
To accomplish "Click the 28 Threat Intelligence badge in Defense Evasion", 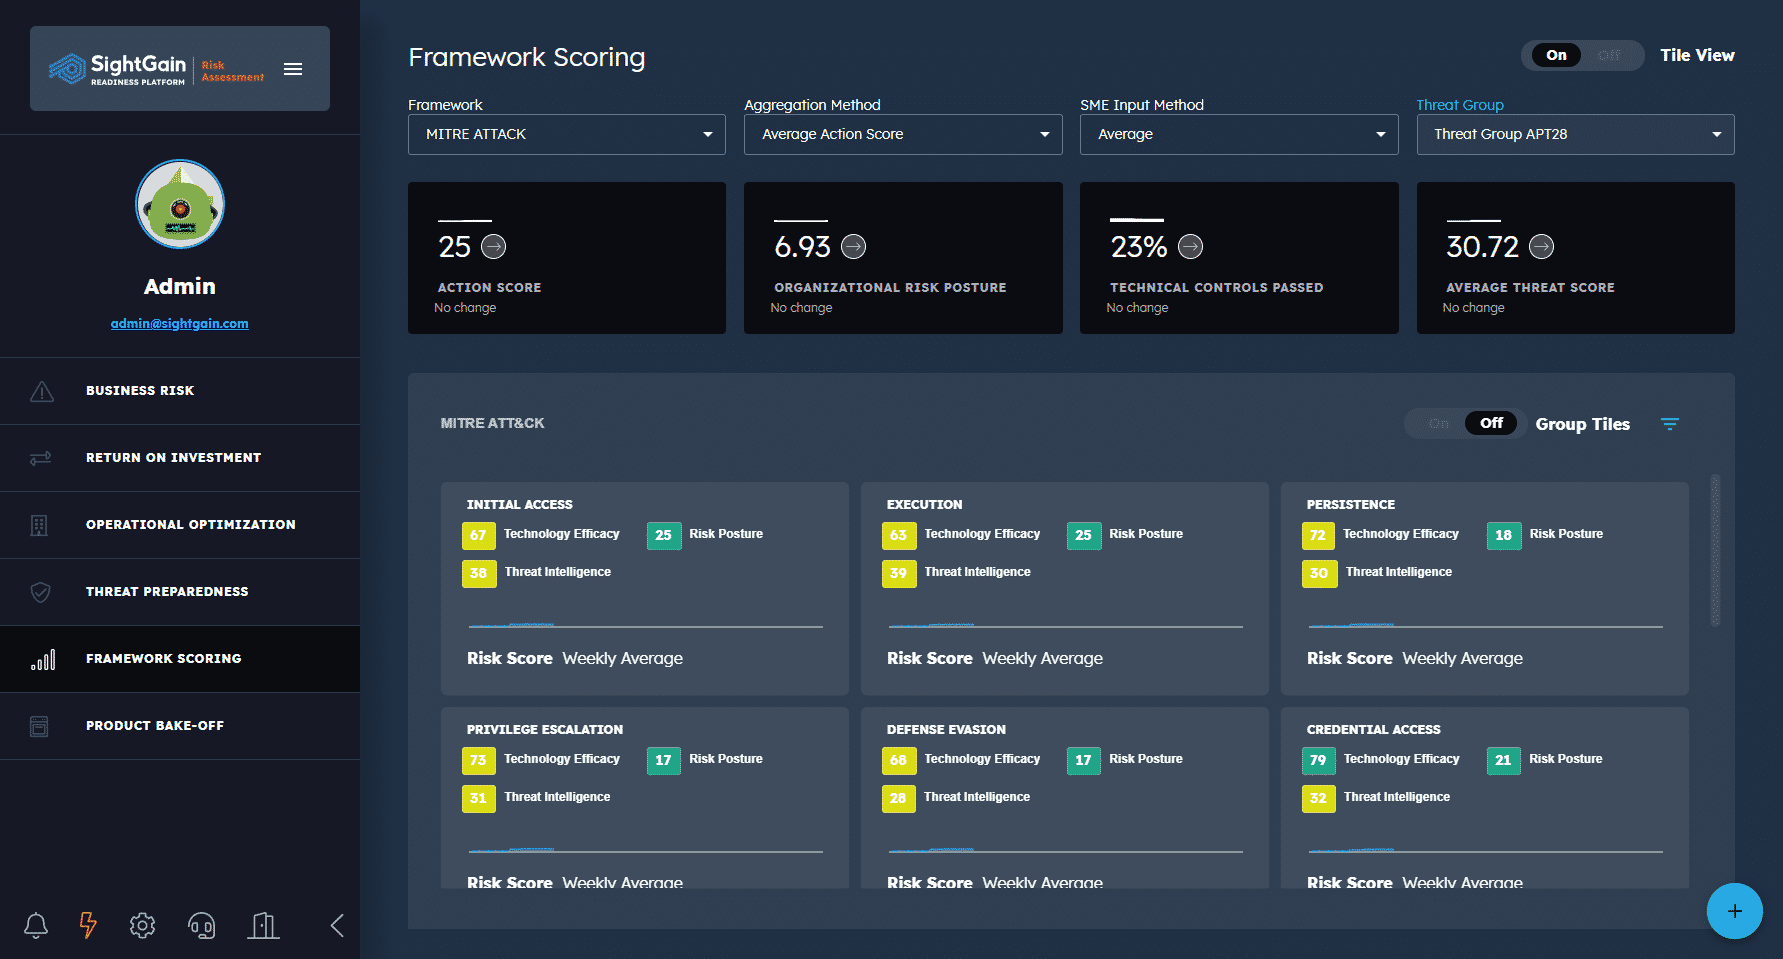I will click(899, 798).
